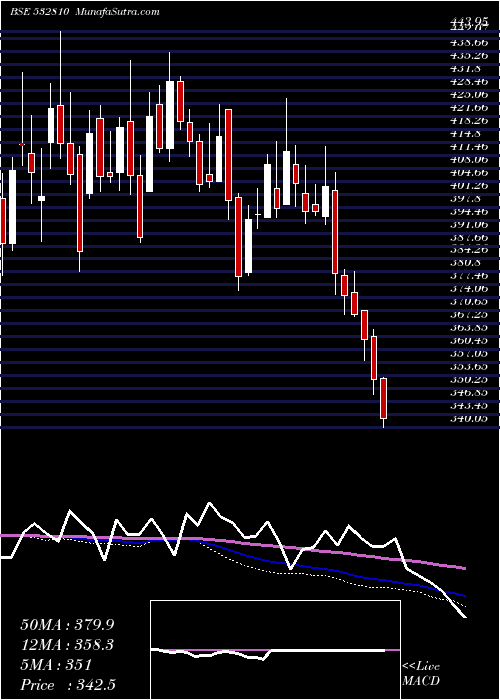The width and height of the screenshot is (500, 700).
Task: Click the <<Live MACD label
Action: click(x=421, y=674)
